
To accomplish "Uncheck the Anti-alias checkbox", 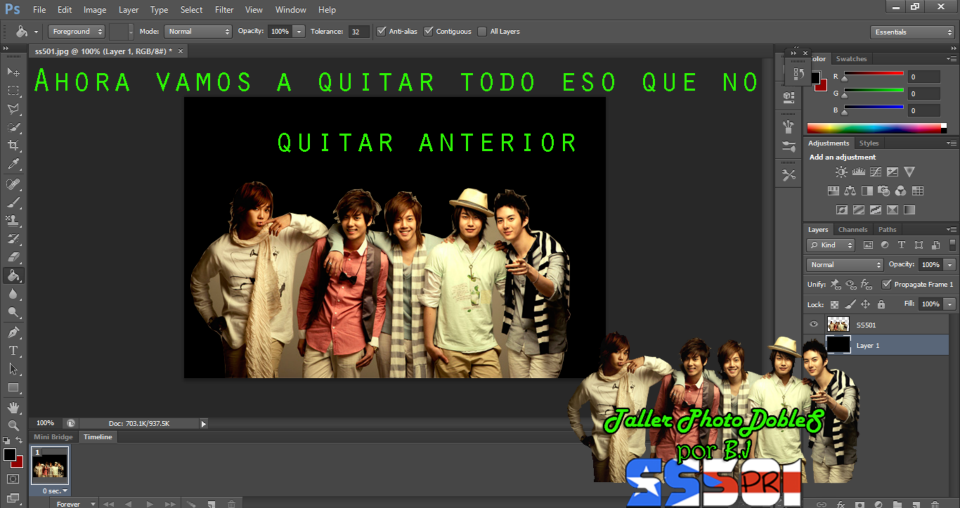I will point(381,31).
